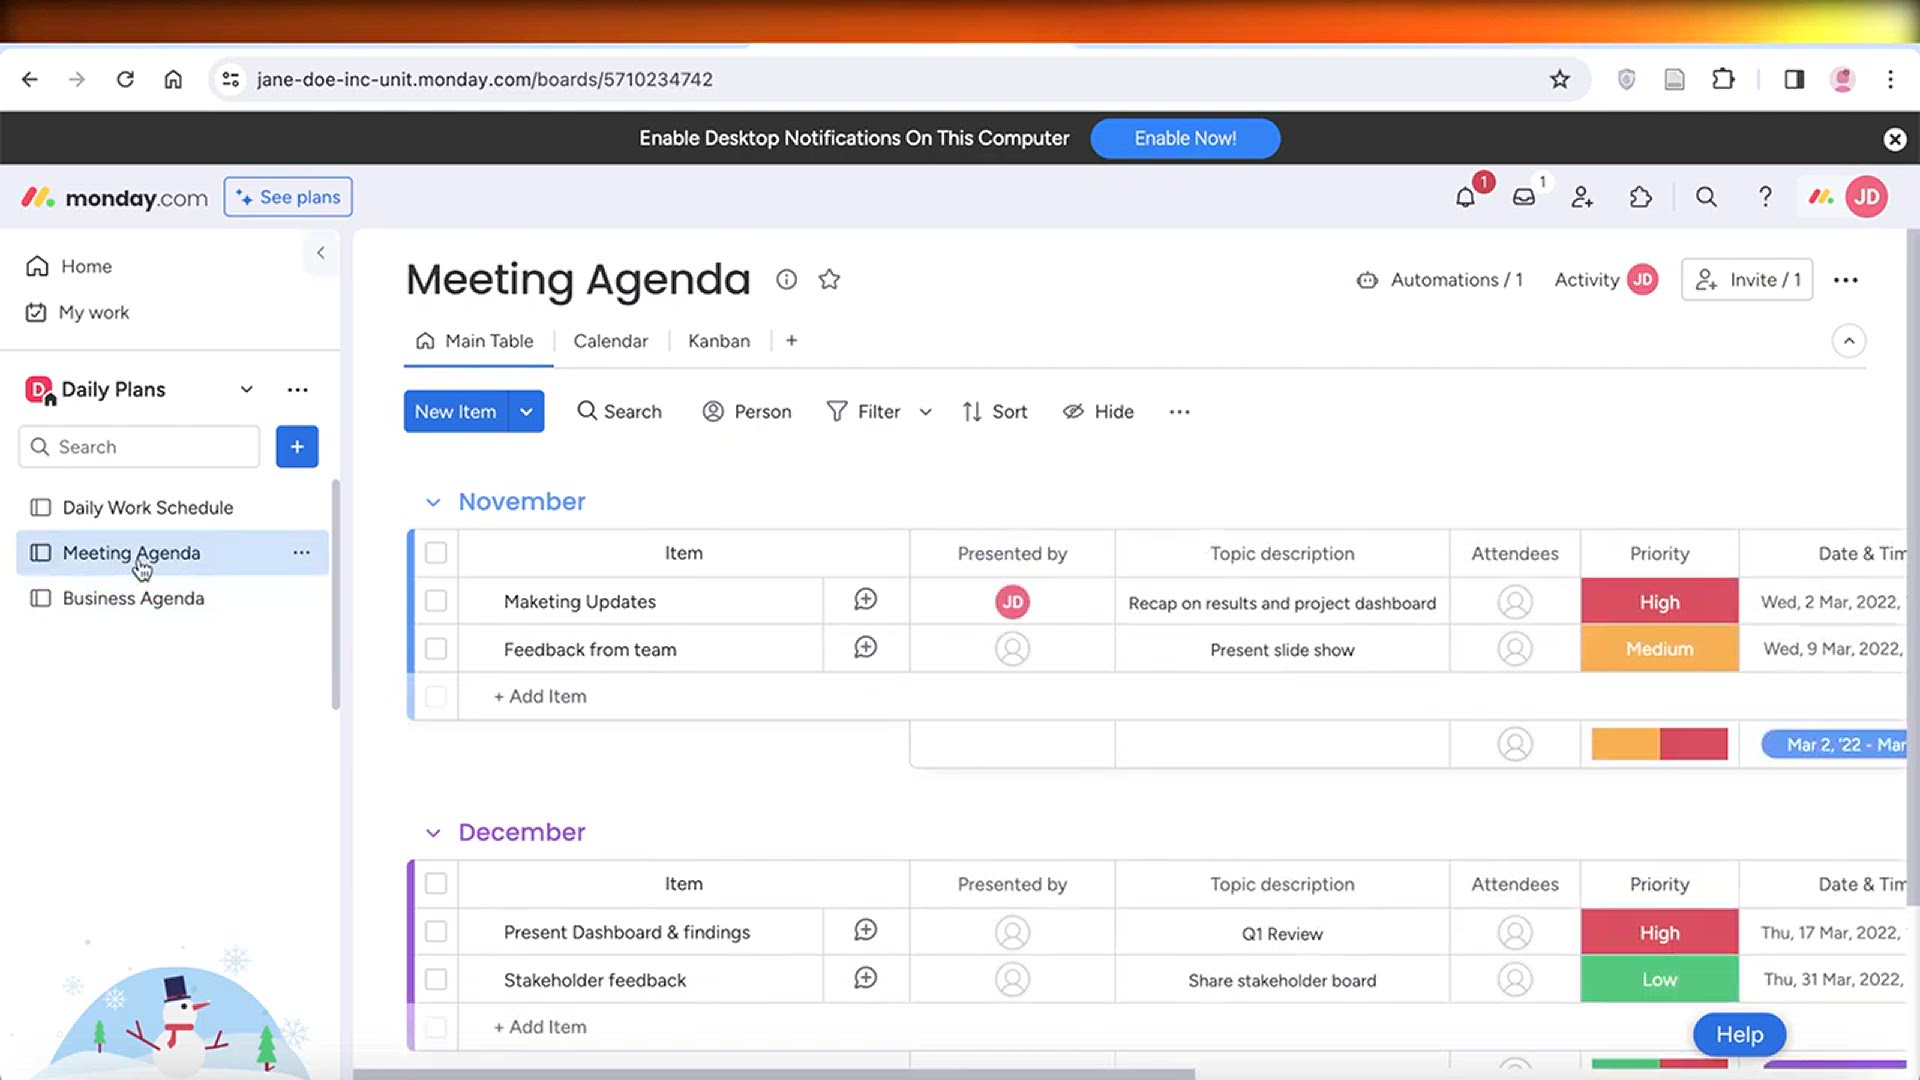Viewport: 1920px width, 1080px height.
Task: Click the browser address bar URL
Action: coord(485,79)
